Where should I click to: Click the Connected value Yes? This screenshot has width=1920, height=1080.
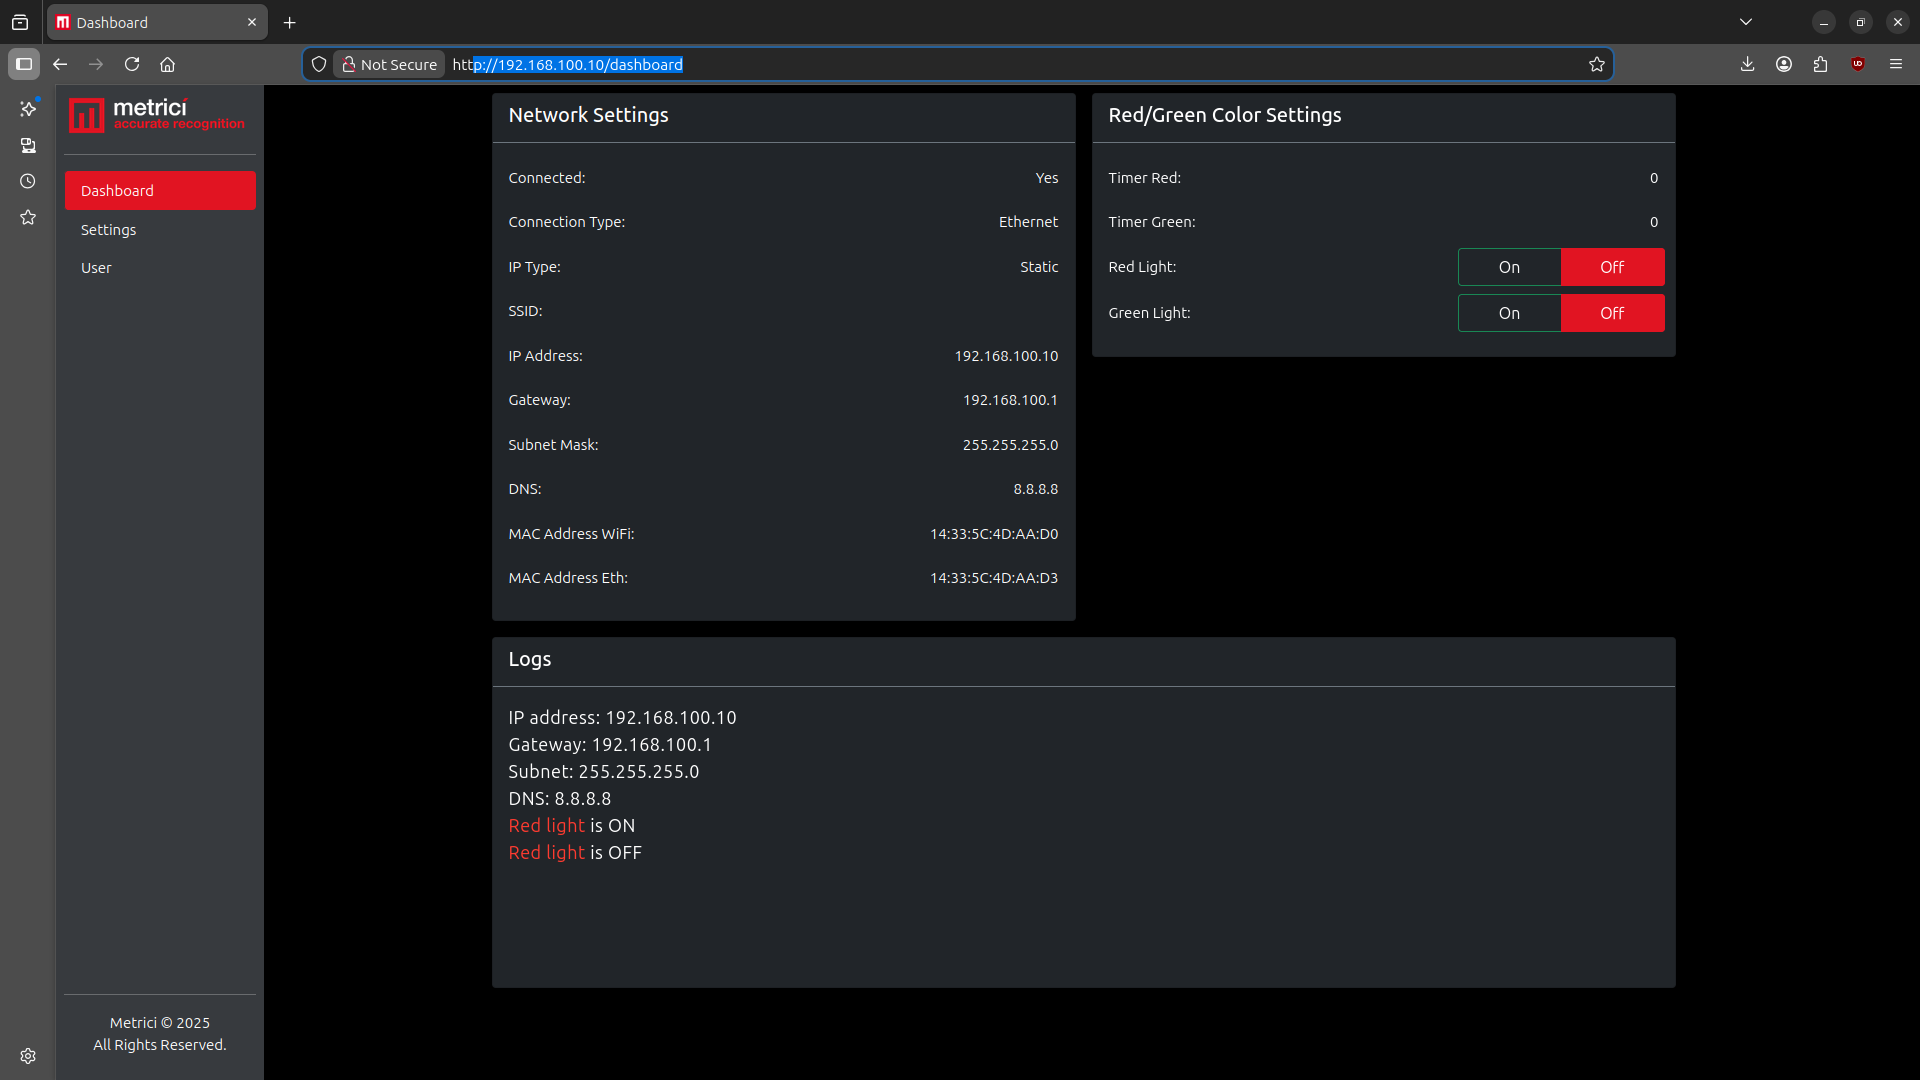(x=1047, y=178)
